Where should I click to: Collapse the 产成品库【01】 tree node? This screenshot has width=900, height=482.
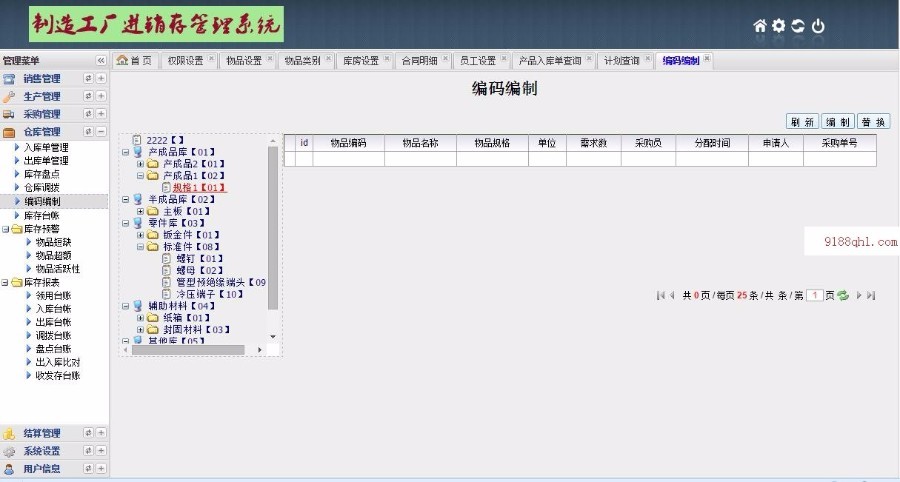click(x=126, y=152)
